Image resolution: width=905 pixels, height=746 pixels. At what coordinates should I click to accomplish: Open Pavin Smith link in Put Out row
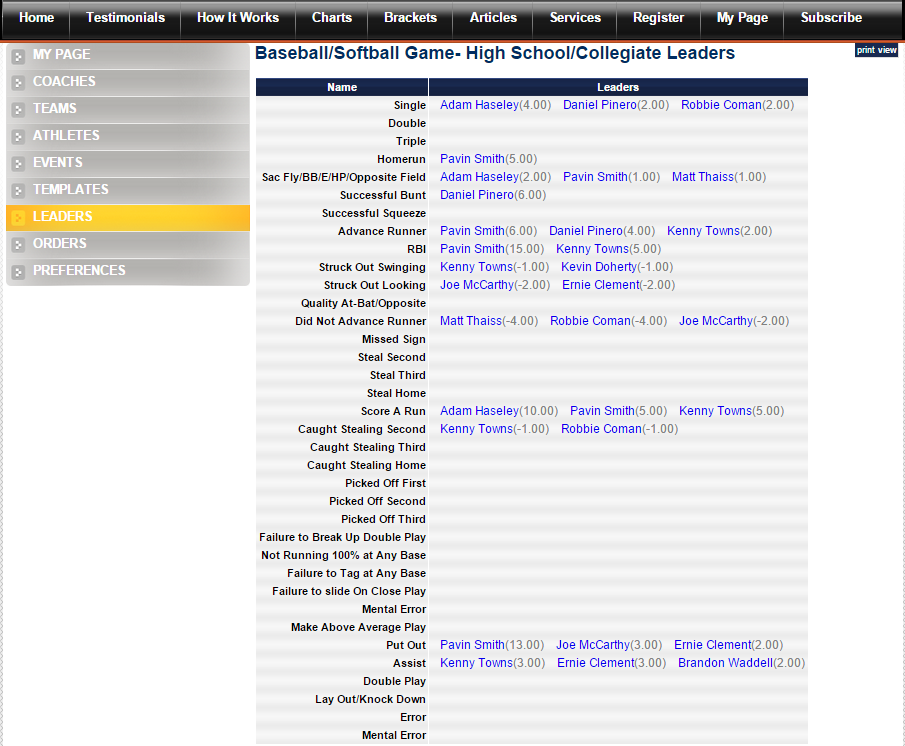[x=472, y=645]
